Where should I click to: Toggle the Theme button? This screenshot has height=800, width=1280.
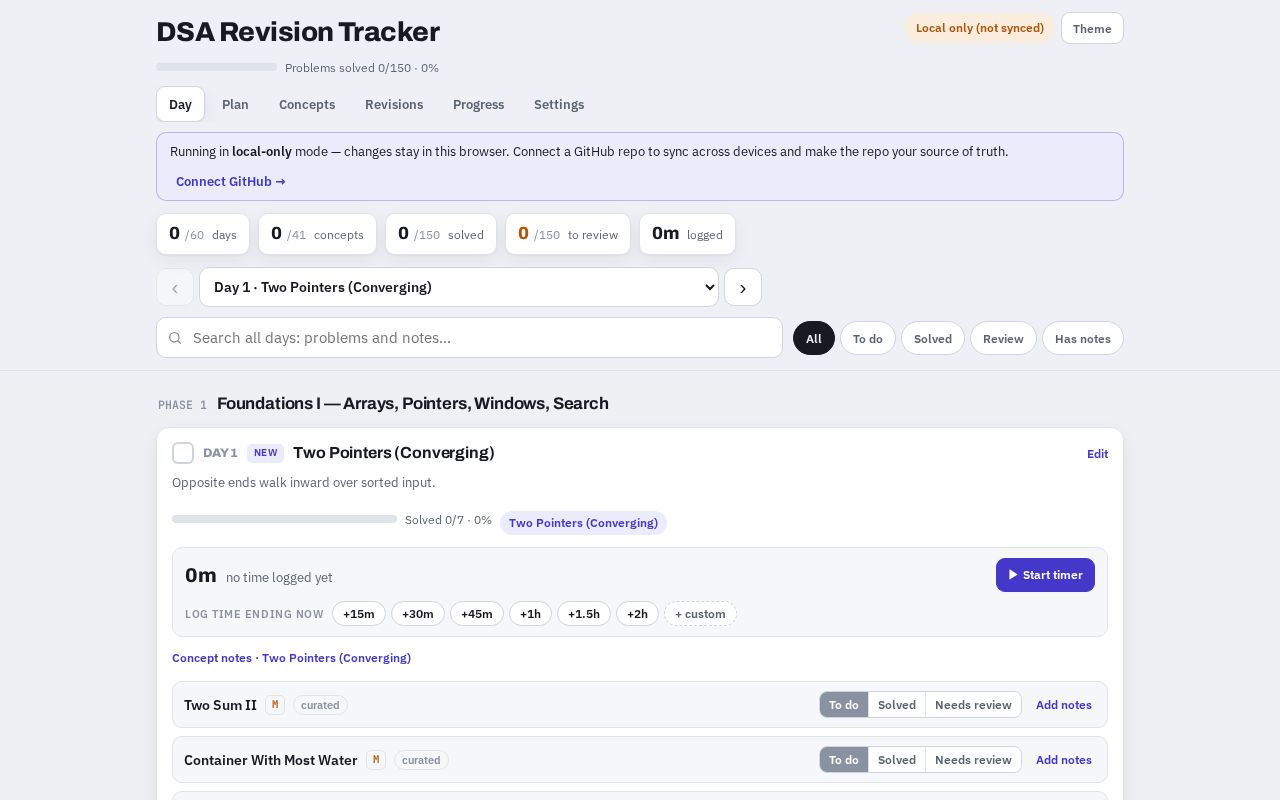pos(1092,28)
